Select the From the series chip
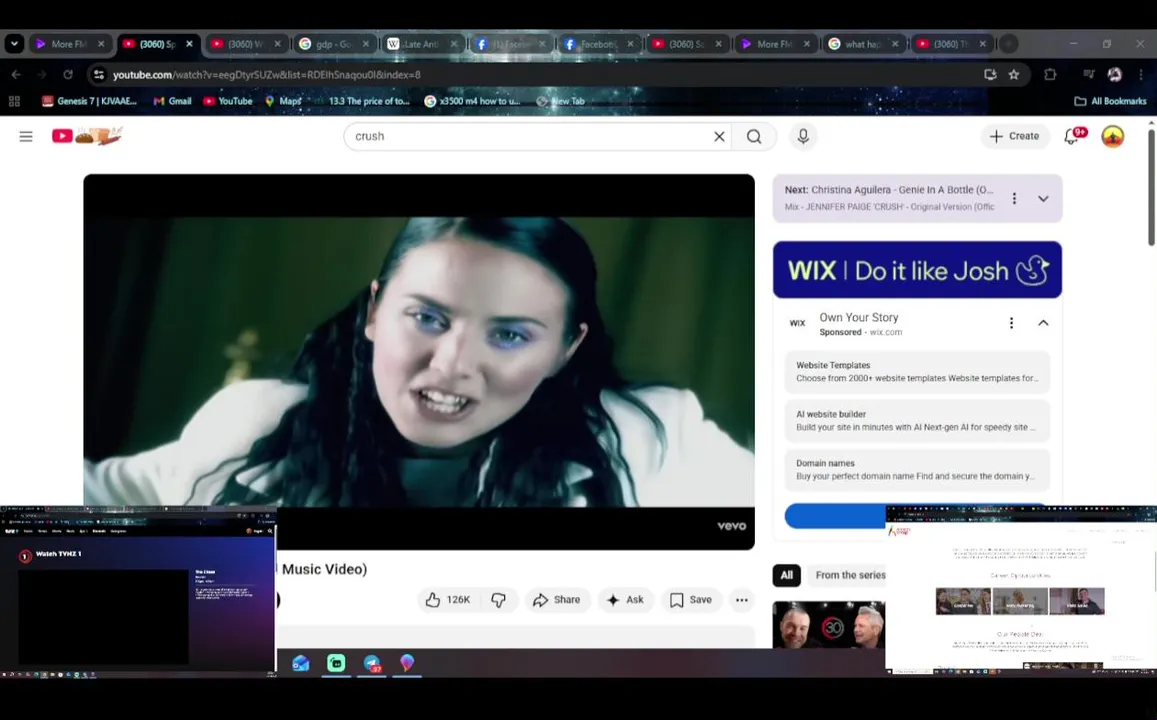Viewport: 1157px width, 720px height. [850, 575]
